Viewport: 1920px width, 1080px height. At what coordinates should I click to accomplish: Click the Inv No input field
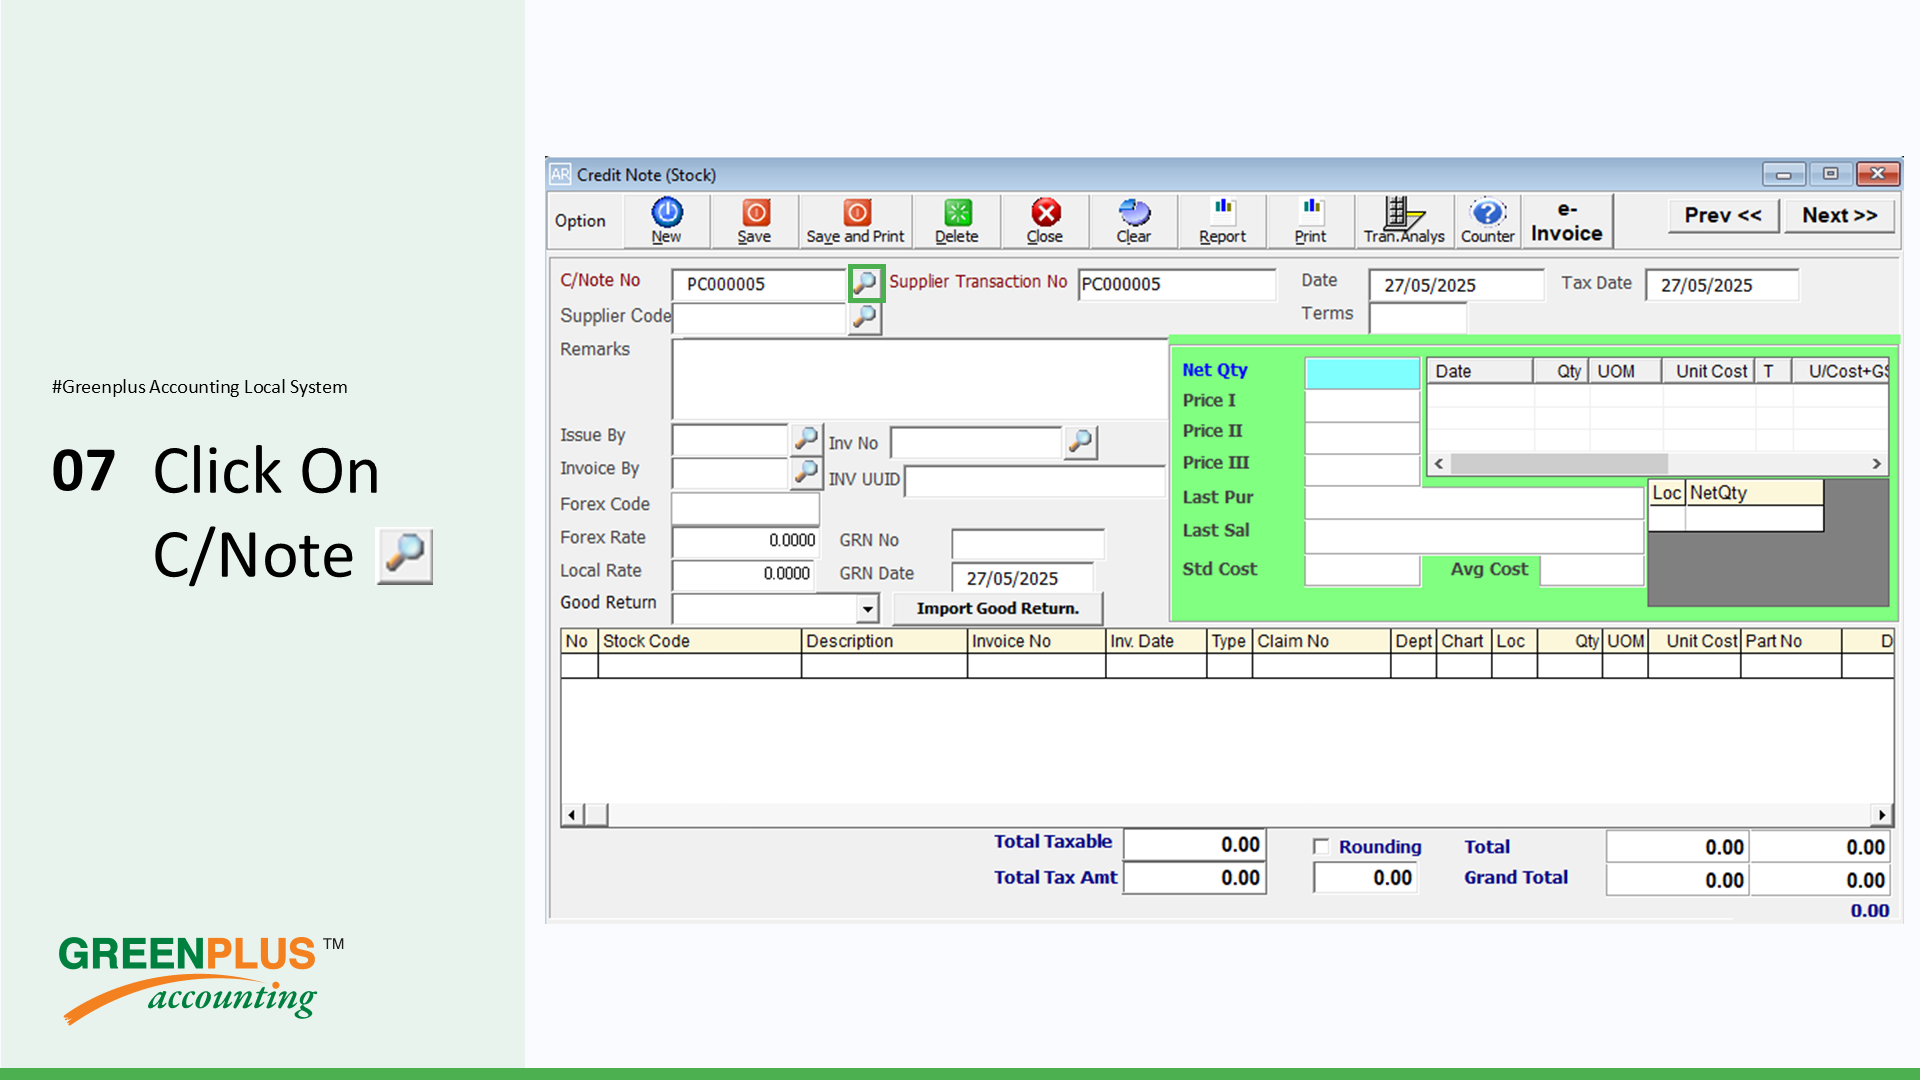pyautogui.click(x=976, y=442)
